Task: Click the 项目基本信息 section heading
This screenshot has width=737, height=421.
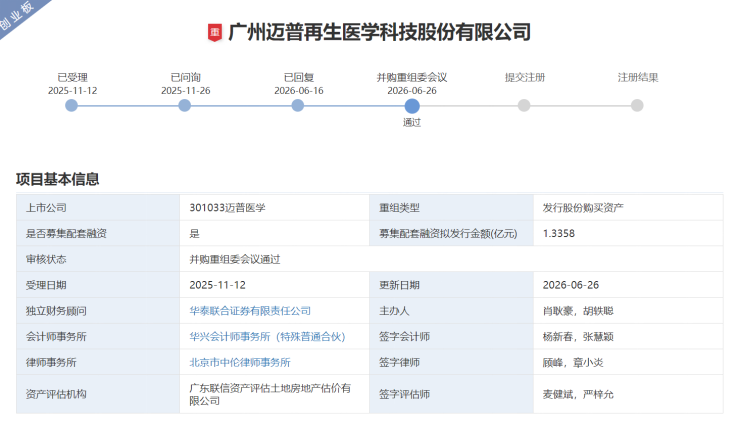Action: click(x=57, y=179)
